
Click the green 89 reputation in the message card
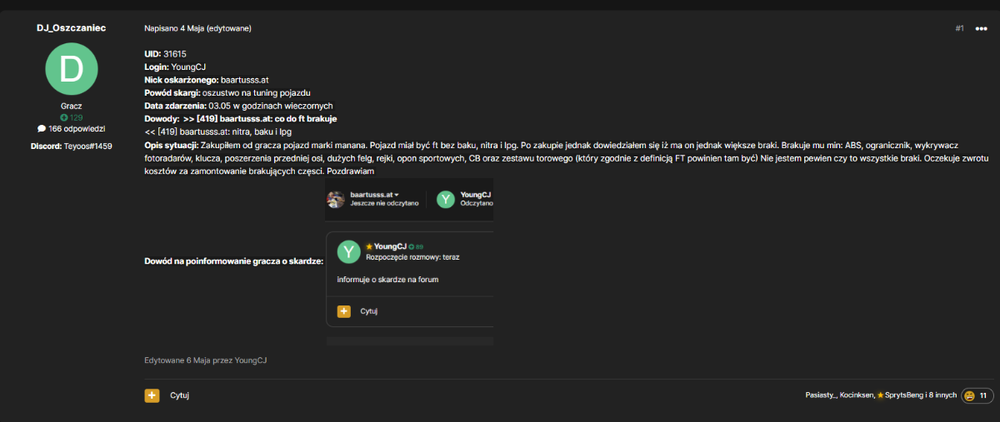coord(420,247)
